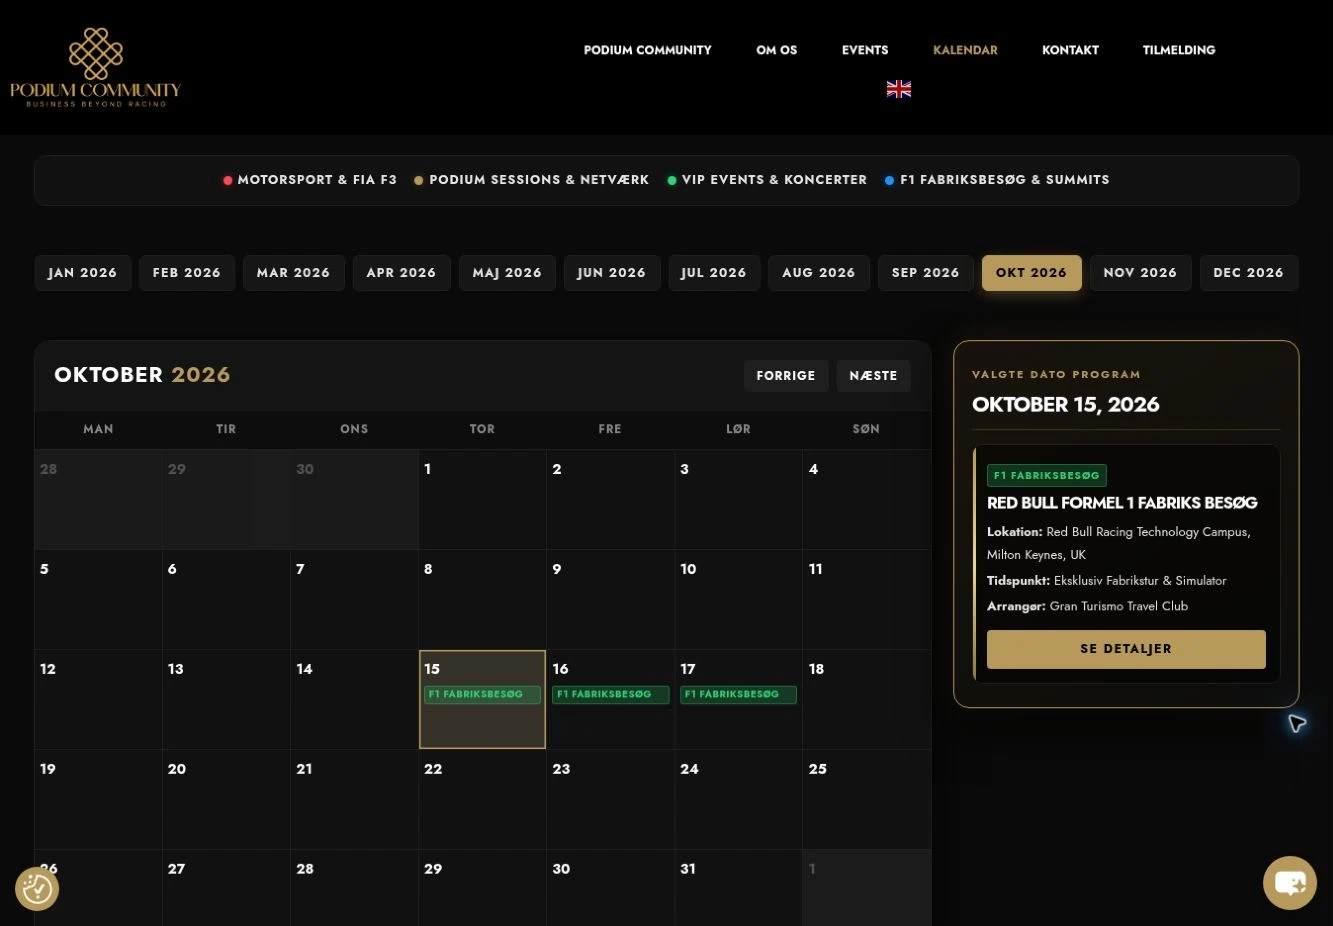The width and height of the screenshot is (1333, 926).
Task: Select the MAR 2026 month tab
Action: (x=294, y=273)
